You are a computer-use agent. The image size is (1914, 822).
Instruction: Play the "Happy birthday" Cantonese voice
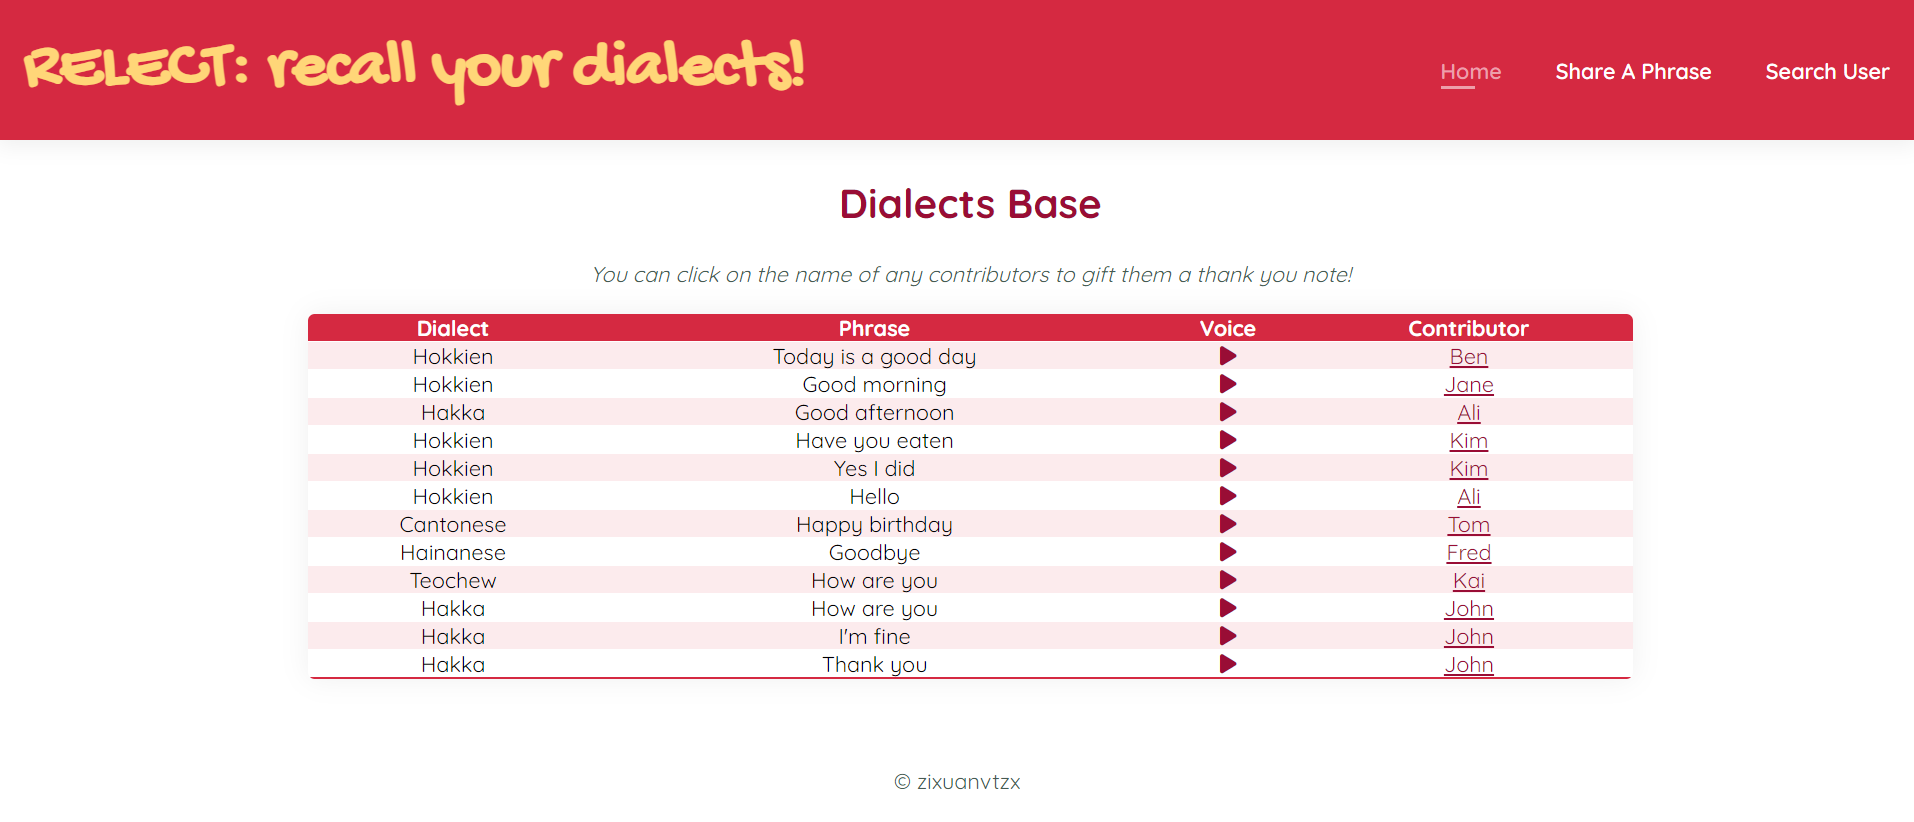1228,524
